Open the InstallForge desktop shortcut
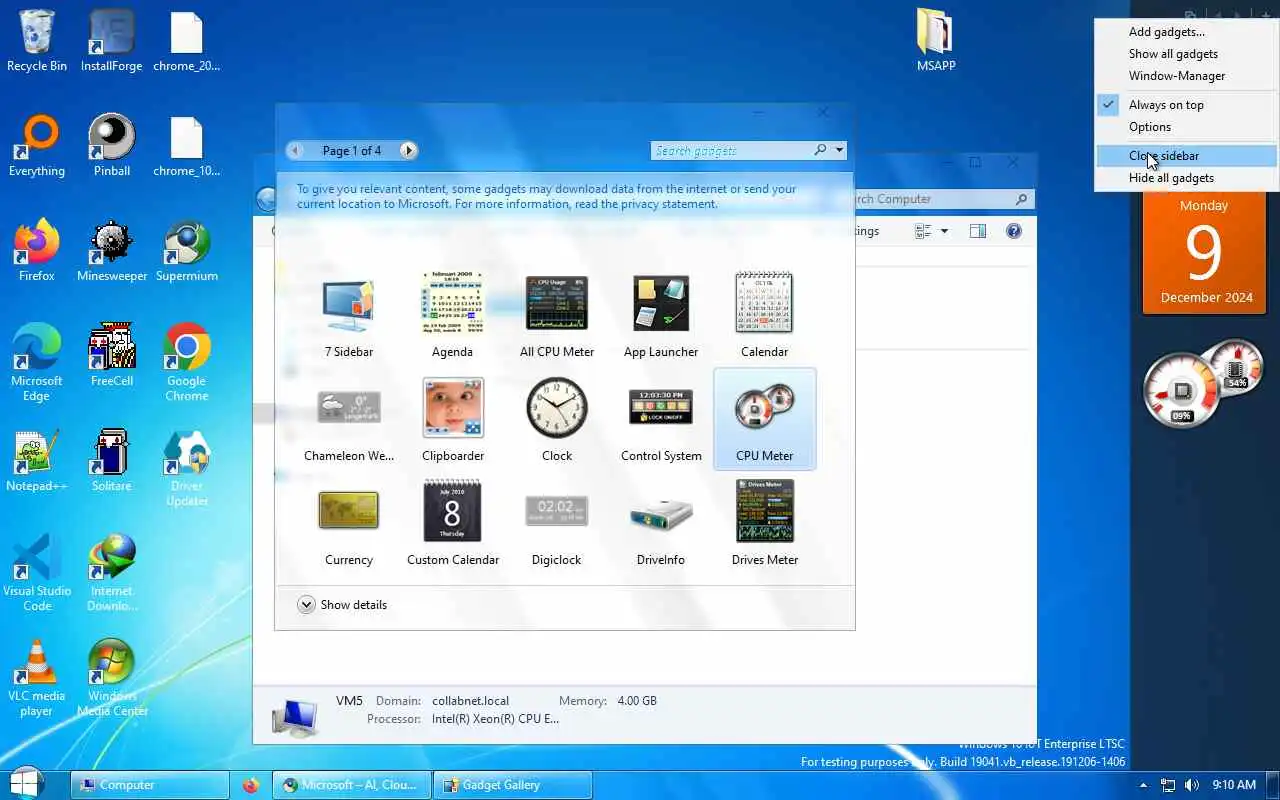Screen dimensions: 1280x800 (112, 41)
